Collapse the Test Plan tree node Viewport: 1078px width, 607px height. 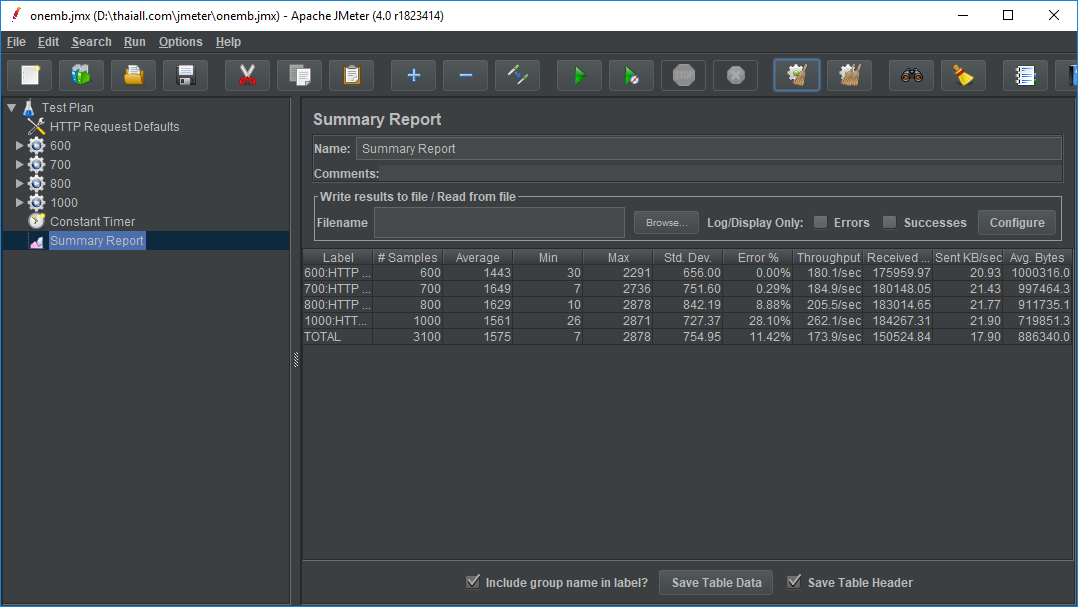[11, 107]
